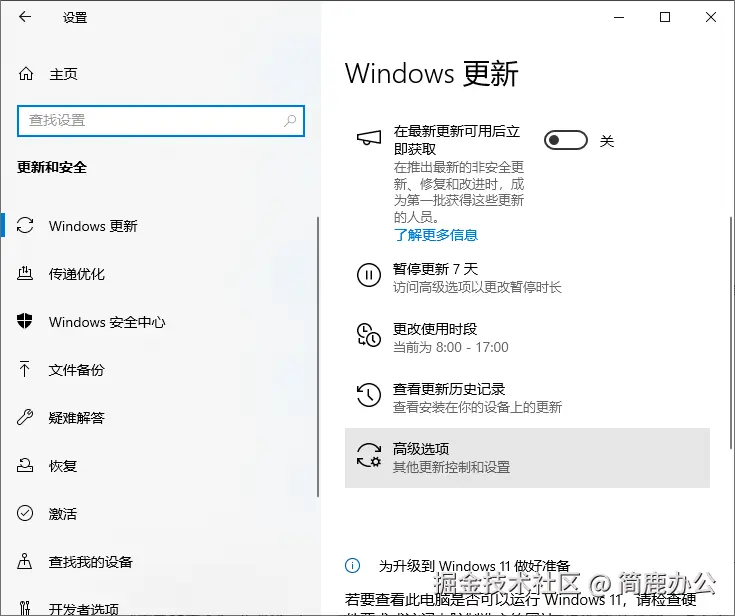Click the tools icon for 开发者选项
The width and height of the screenshot is (735, 616).
(25, 608)
